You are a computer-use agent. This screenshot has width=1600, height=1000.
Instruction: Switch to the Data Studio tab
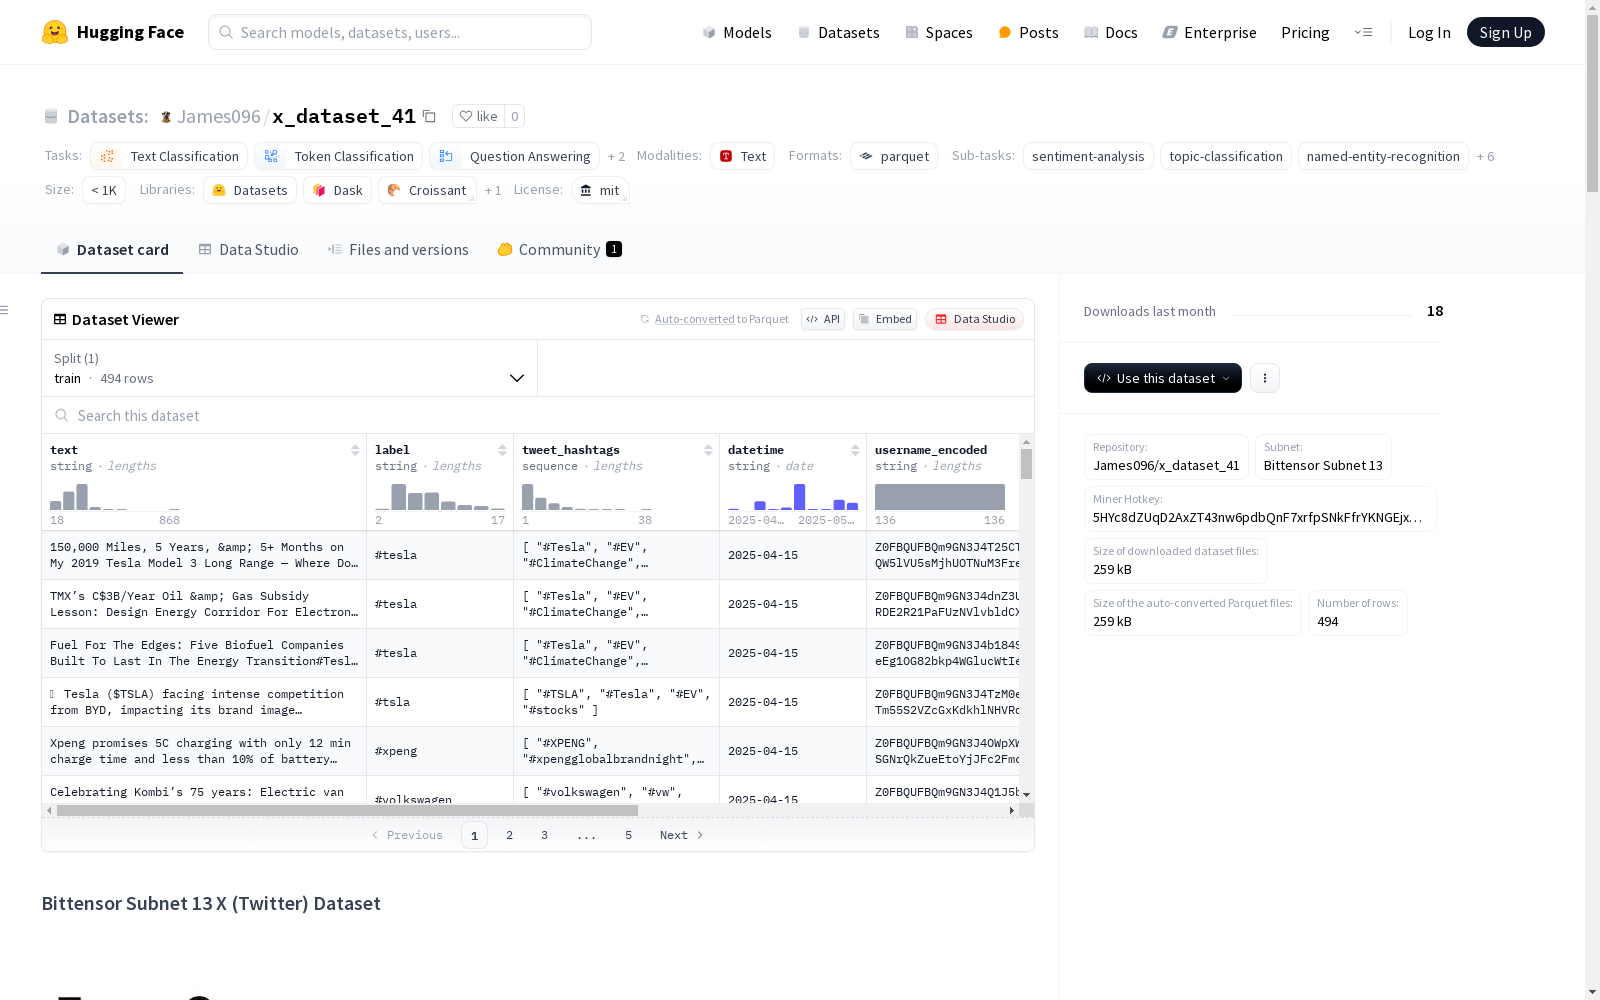(249, 250)
